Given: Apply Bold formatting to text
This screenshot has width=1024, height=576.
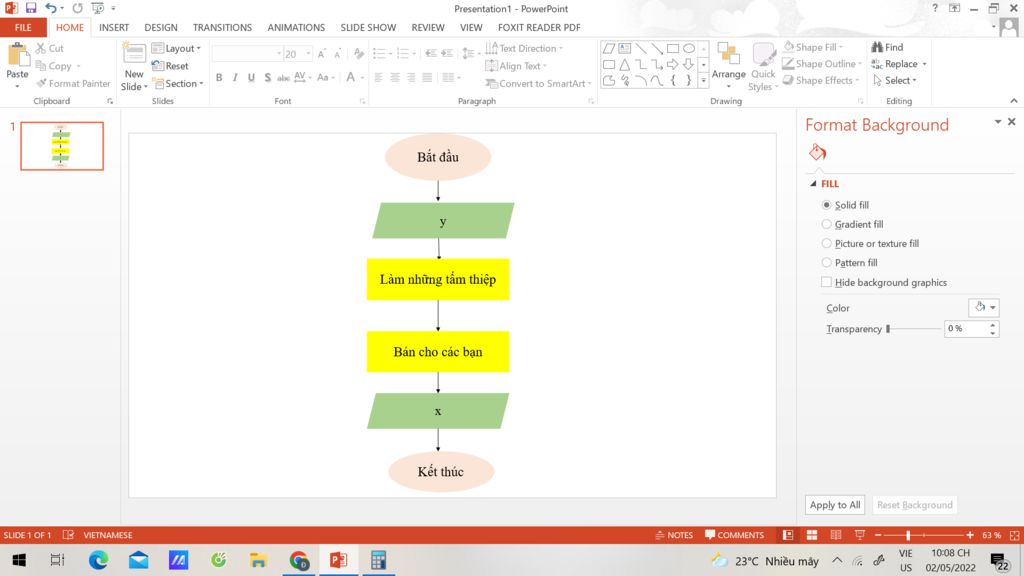Looking at the screenshot, I should coord(219,78).
